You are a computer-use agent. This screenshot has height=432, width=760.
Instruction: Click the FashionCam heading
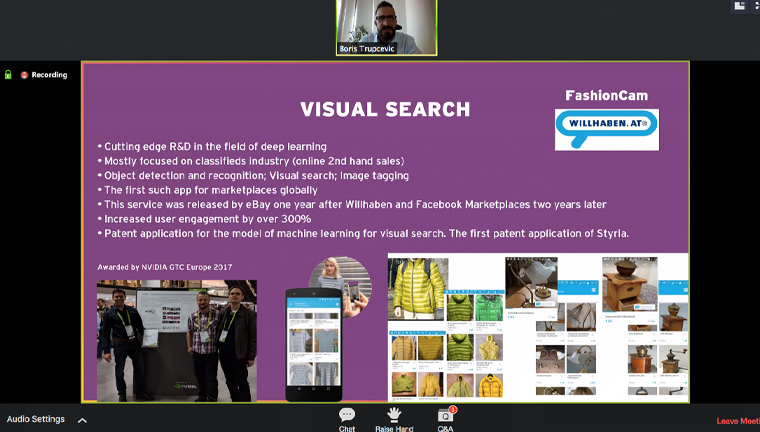pyautogui.click(x=607, y=96)
